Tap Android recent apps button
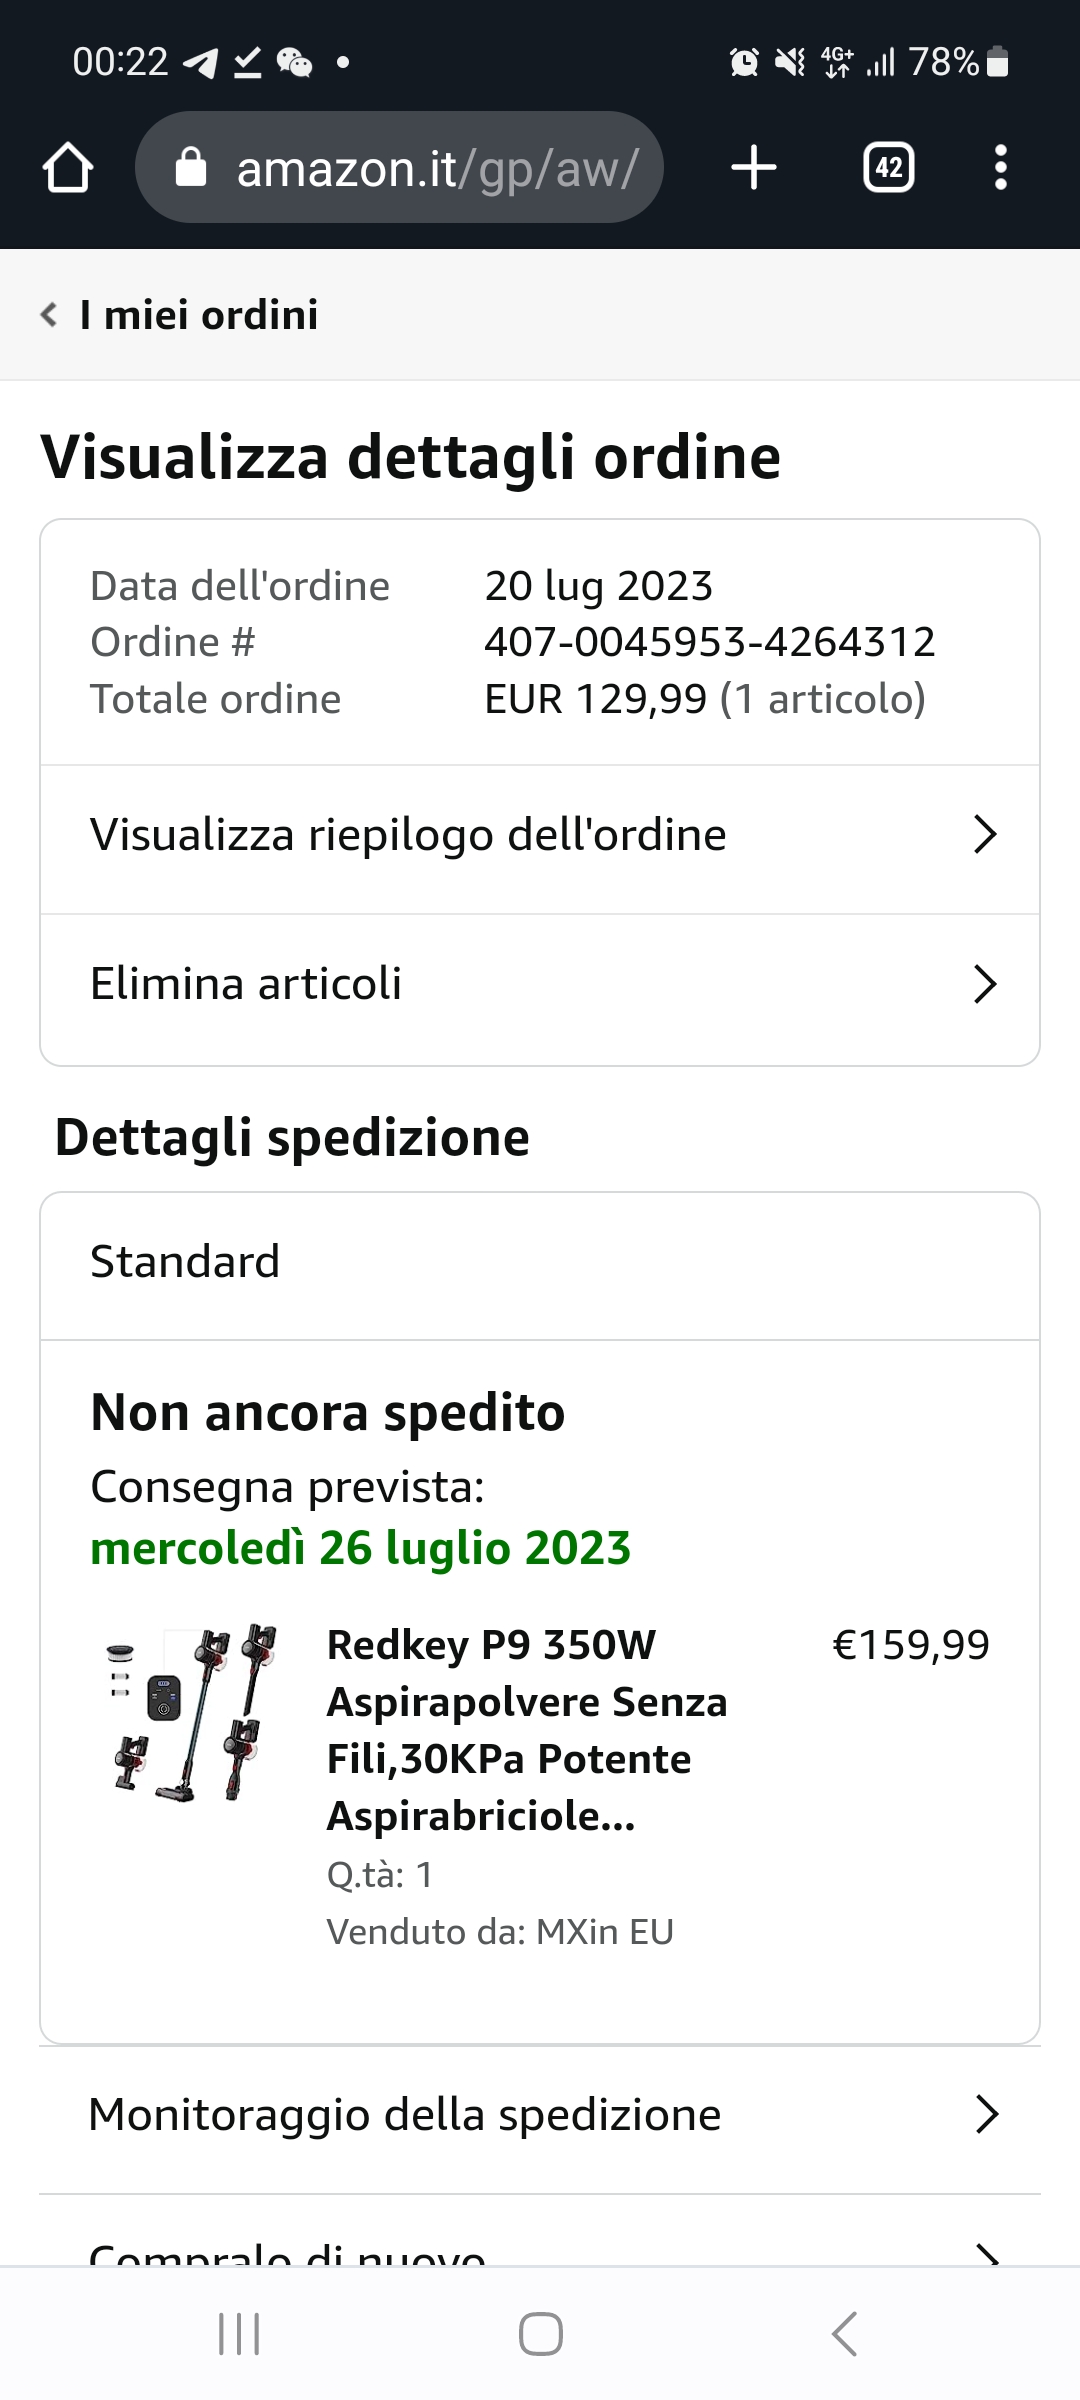This screenshot has width=1080, height=2400. point(239,2334)
